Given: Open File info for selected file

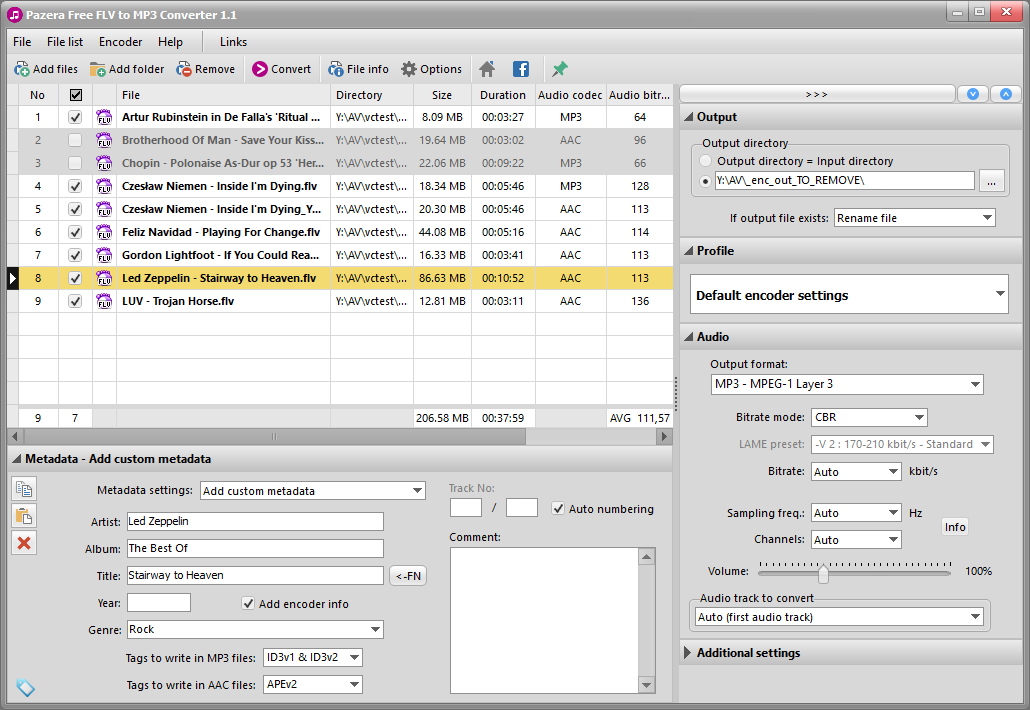Looking at the screenshot, I should (359, 69).
